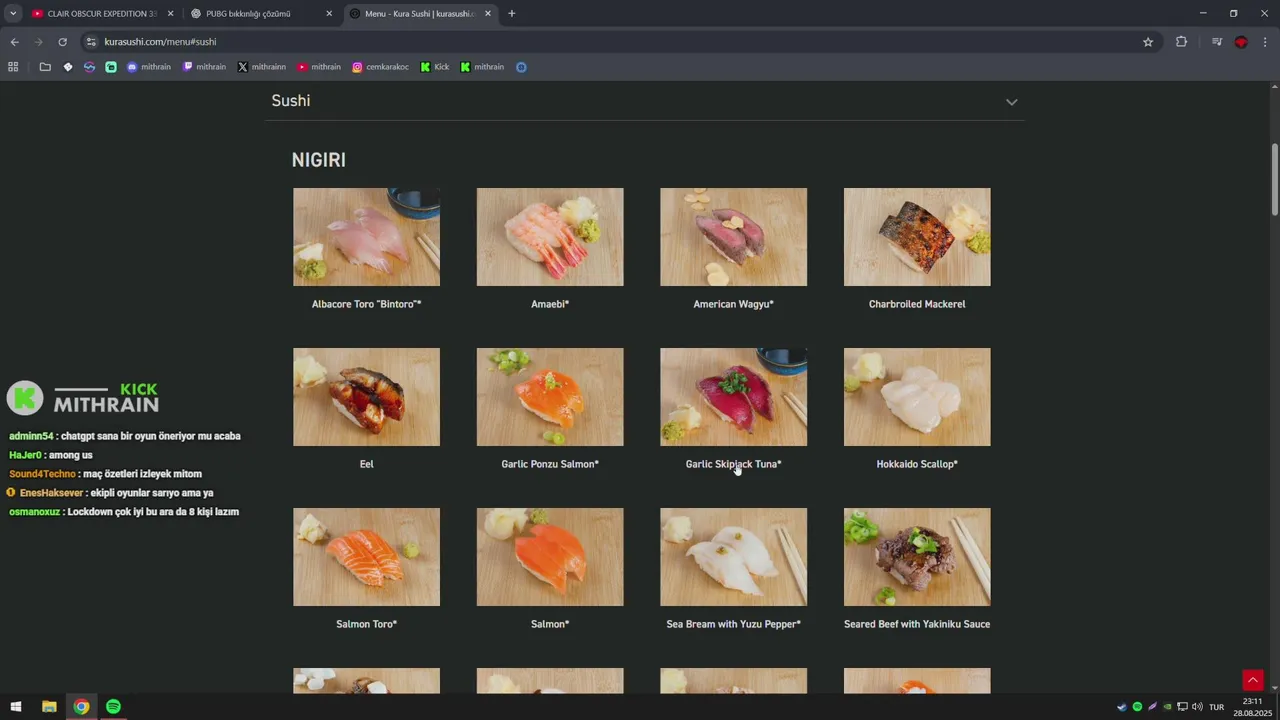Open Chrome's three-dot menu
Image resolution: width=1280 pixels, height=720 pixels.
1265,42
